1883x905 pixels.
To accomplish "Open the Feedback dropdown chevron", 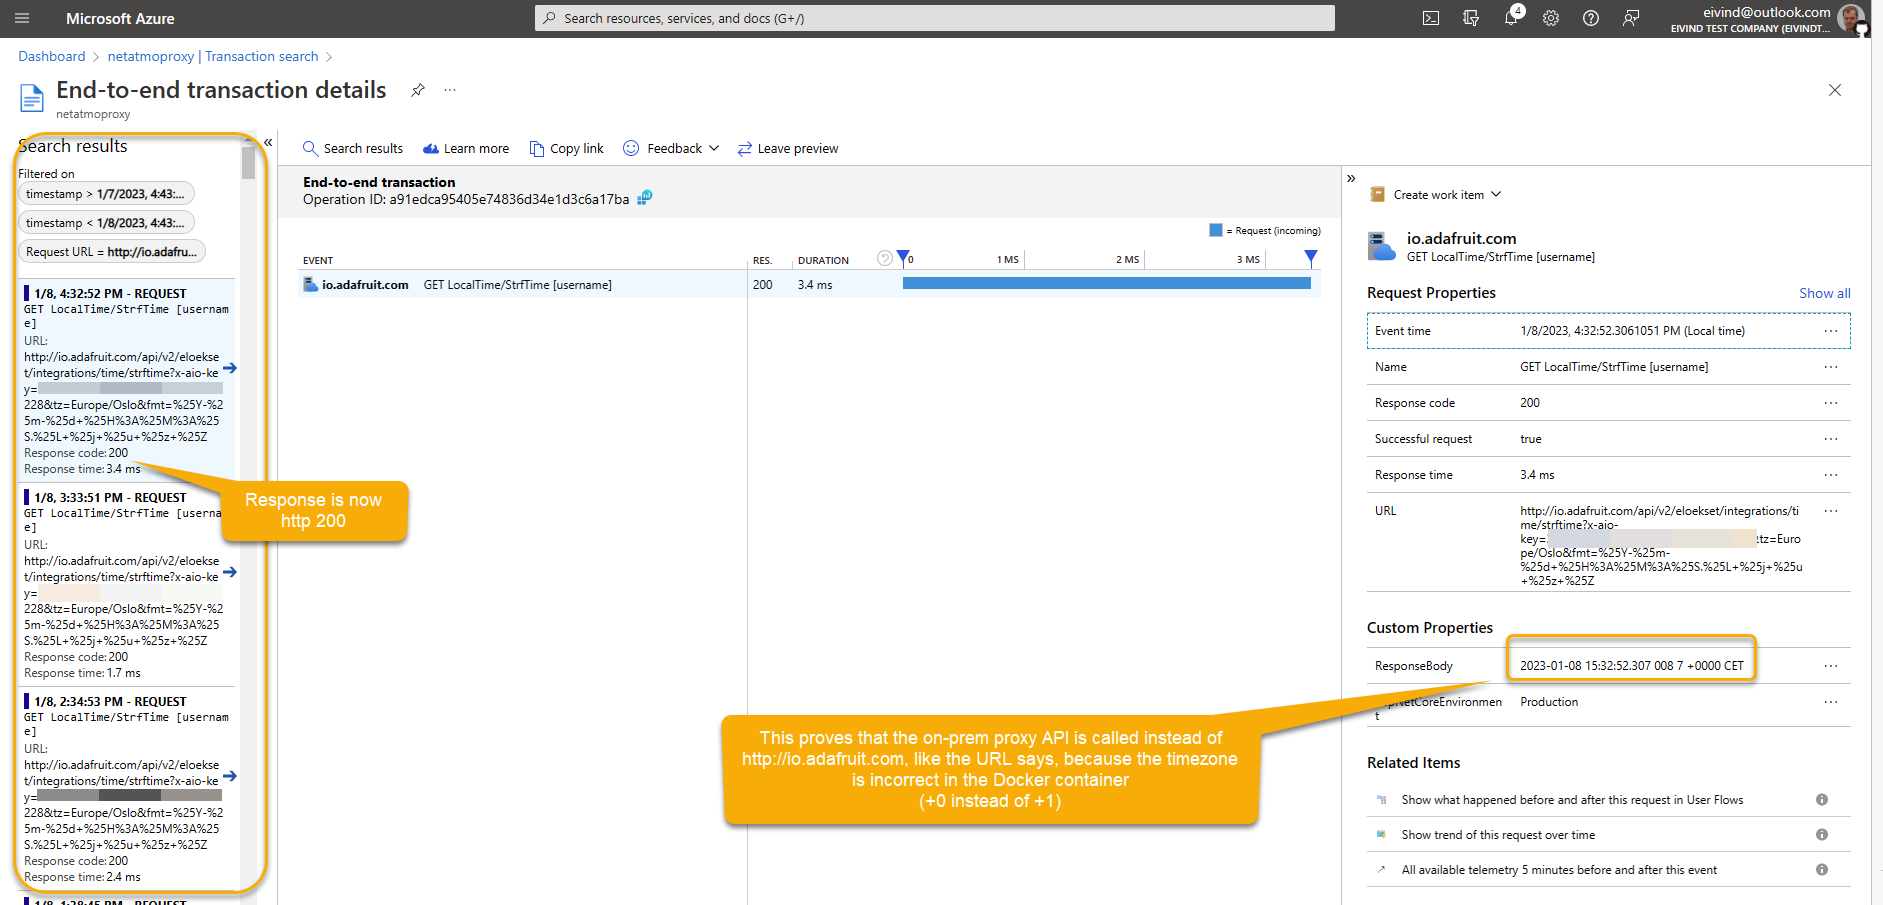I will [714, 148].
